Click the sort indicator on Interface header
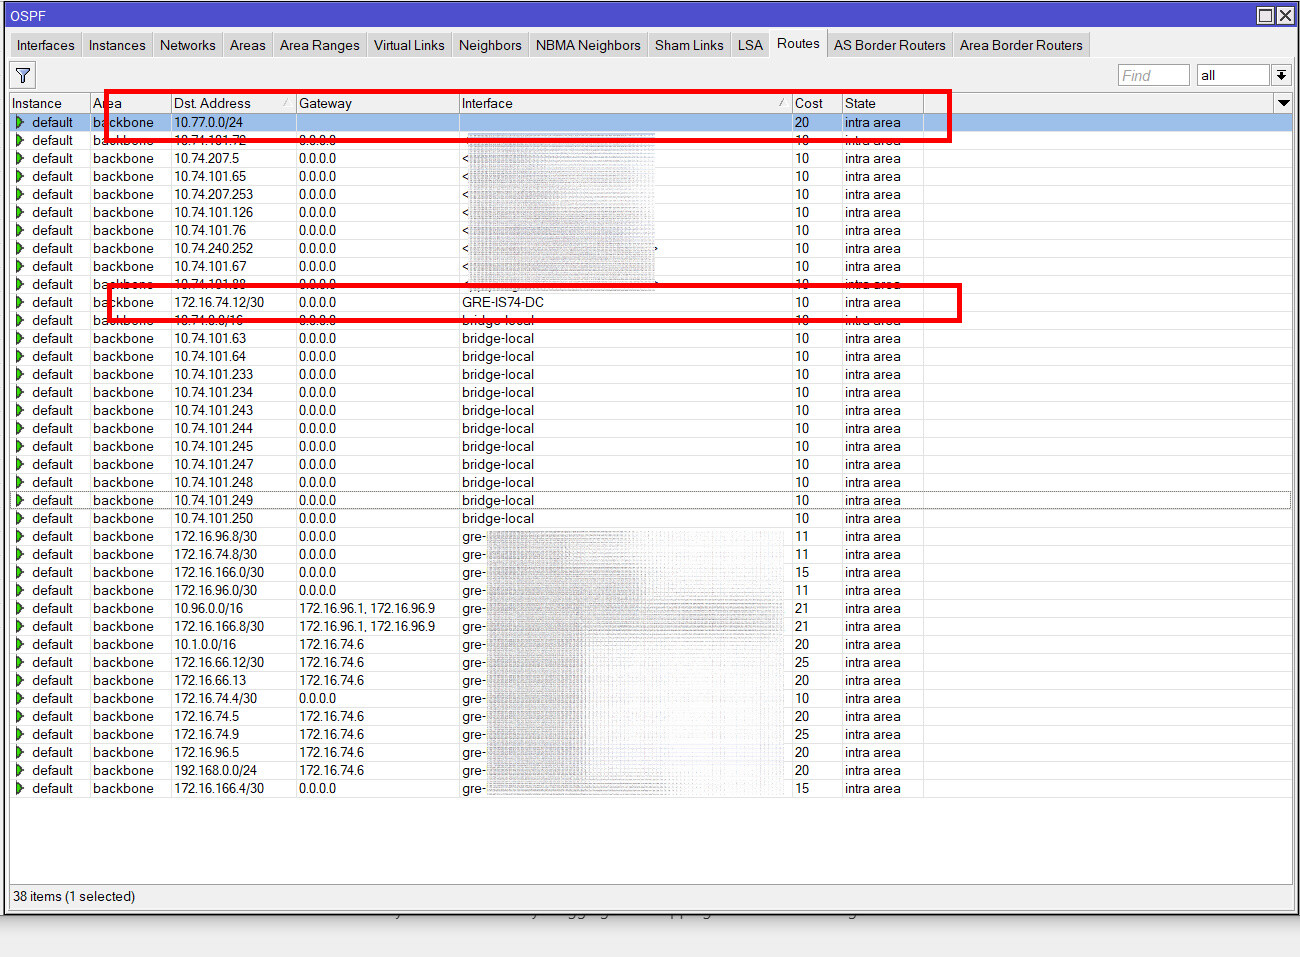The width and height of the screenshot is (1300, 957). pyautogui.click(x=781, y=102)
